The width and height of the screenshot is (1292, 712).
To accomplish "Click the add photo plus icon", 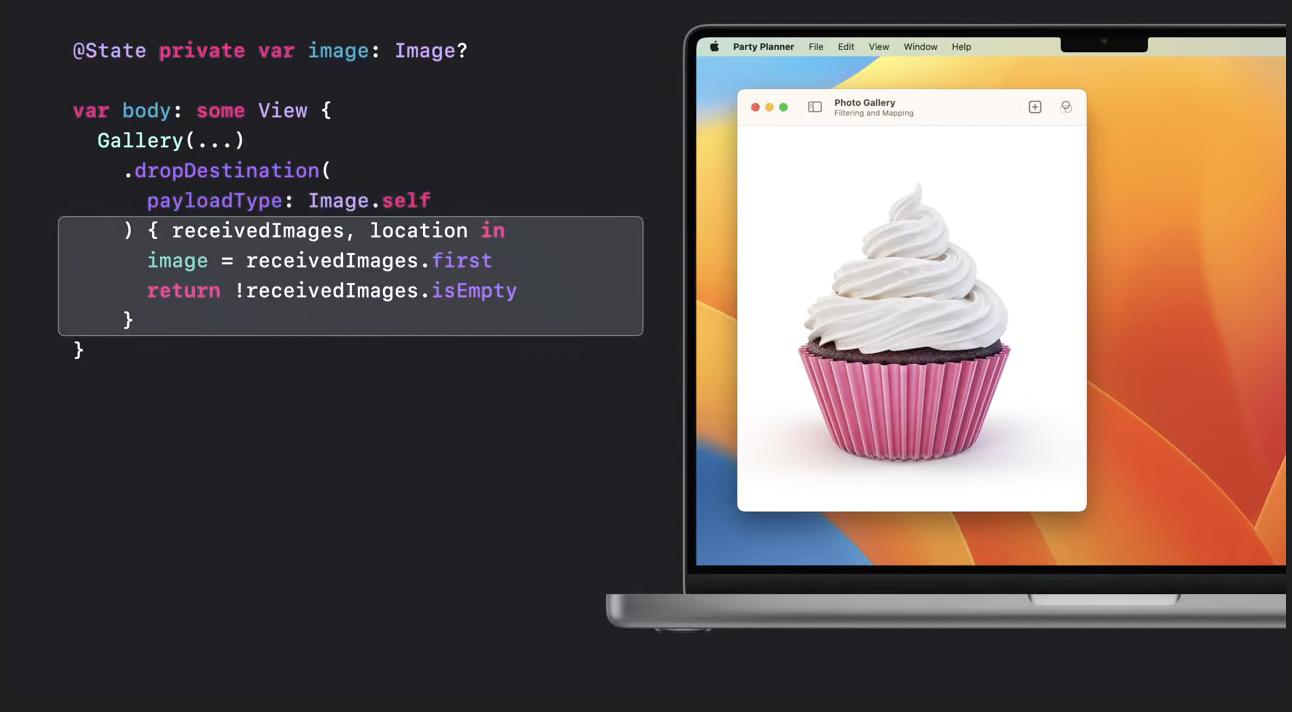I will [1035, 107].
